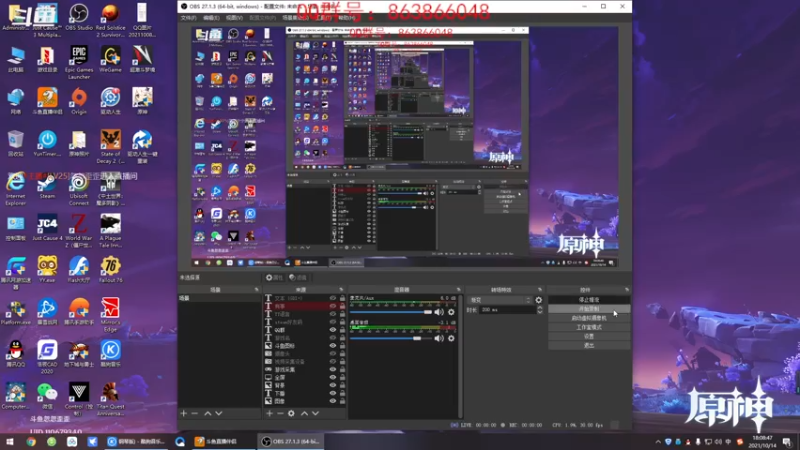Open the Windows Start button
The image size is (800, 450).
(x=9, y=442)
